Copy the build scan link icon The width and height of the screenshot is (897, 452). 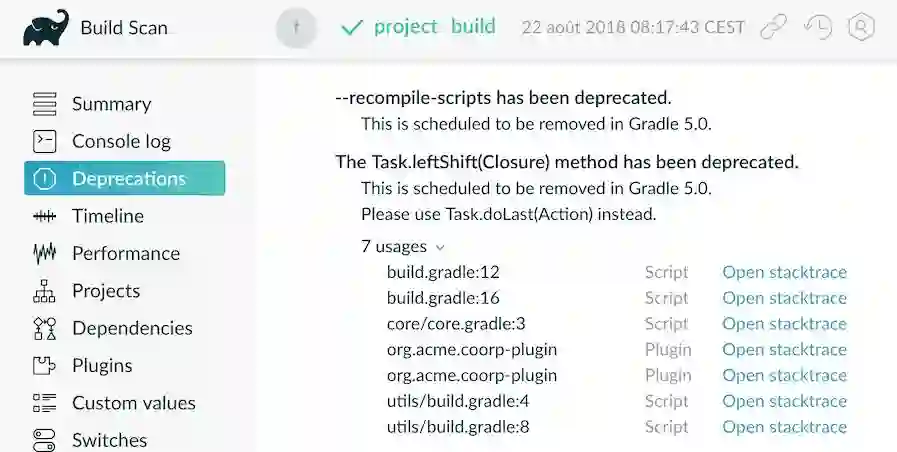click(773, 27)
